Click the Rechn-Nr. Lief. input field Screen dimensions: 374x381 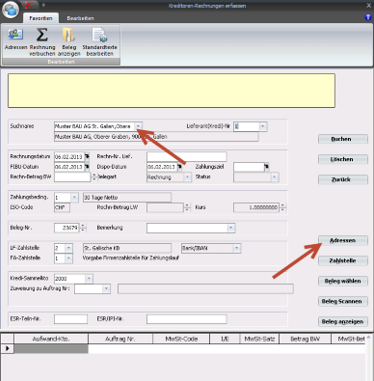point(187,156)
